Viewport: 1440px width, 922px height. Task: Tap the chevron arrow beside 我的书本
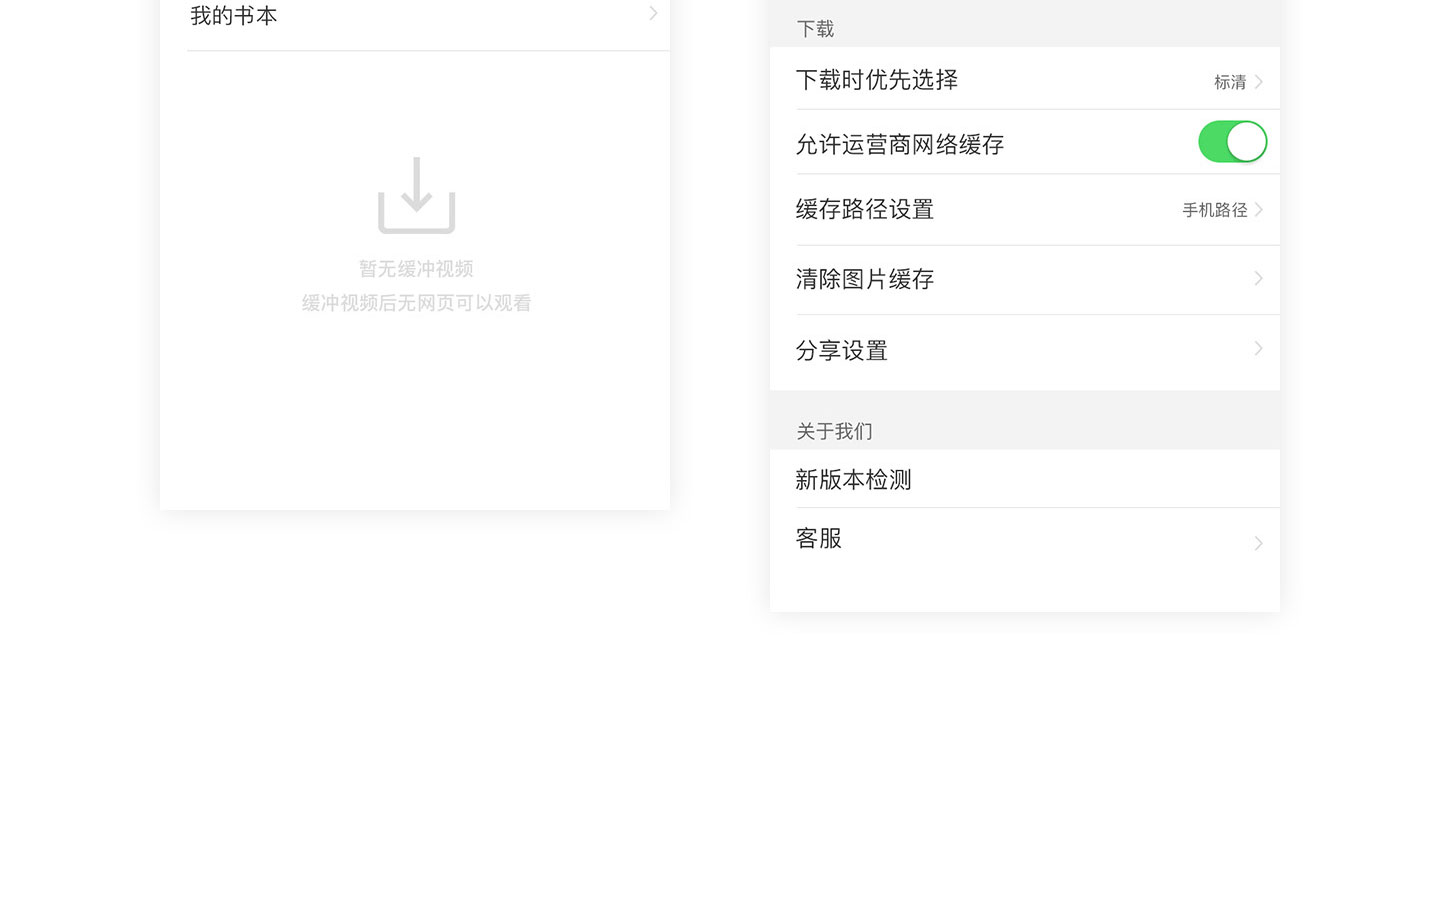[653, 14]
